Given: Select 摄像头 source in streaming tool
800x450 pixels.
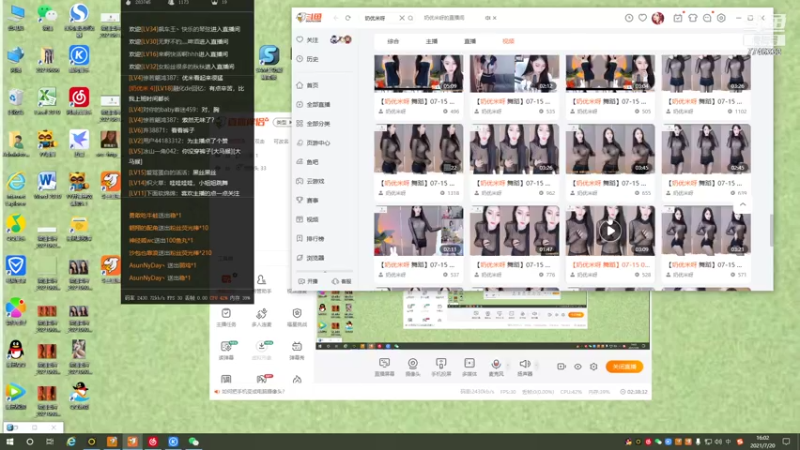Looking at the screenshot, I should 412,367.
